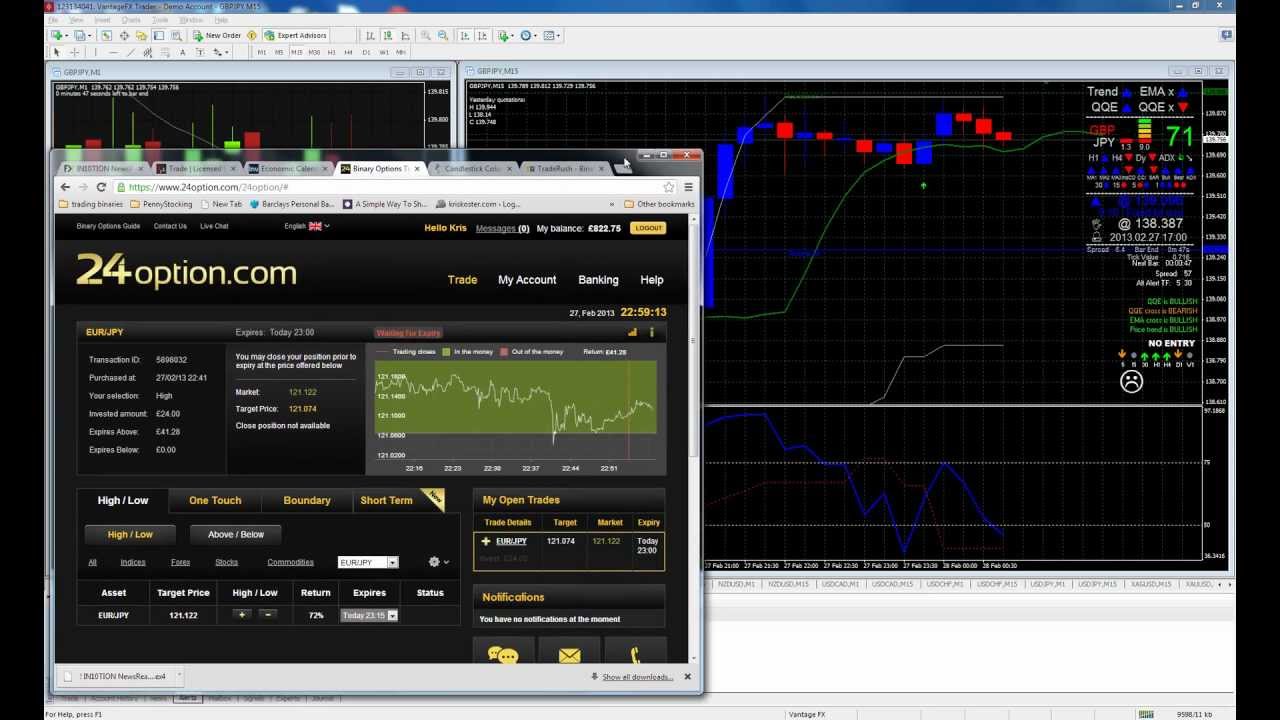The height and width of the screenshot is (720, 1280).
Task: Open PennyStocking bookmark folder
Action: [x=161, y=204]
